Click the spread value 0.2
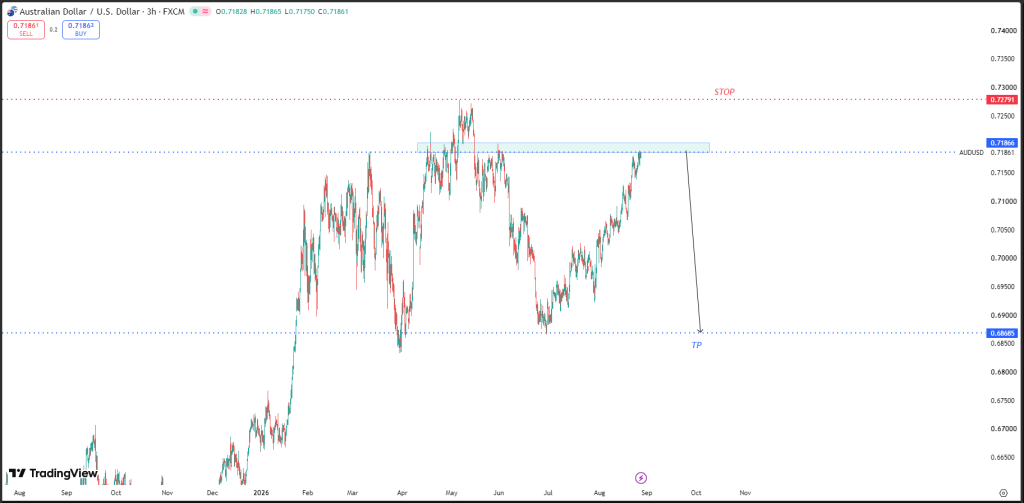This screenshot has width=1024, height=503. [x=54, y=30]
